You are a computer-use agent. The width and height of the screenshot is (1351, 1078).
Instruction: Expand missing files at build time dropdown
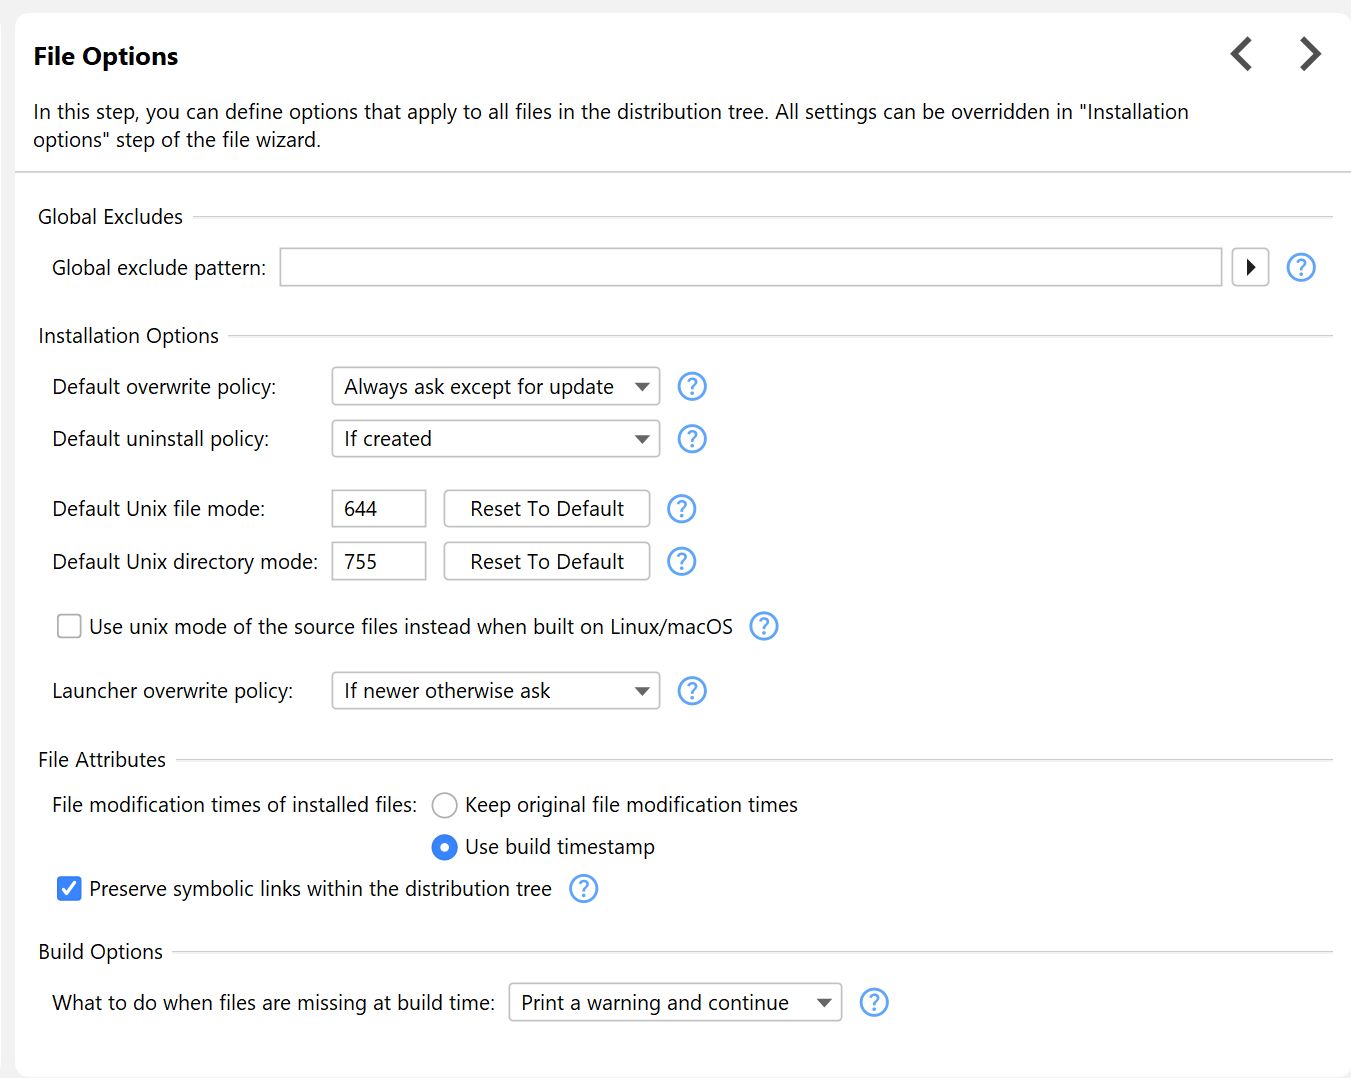point(675,1003)
